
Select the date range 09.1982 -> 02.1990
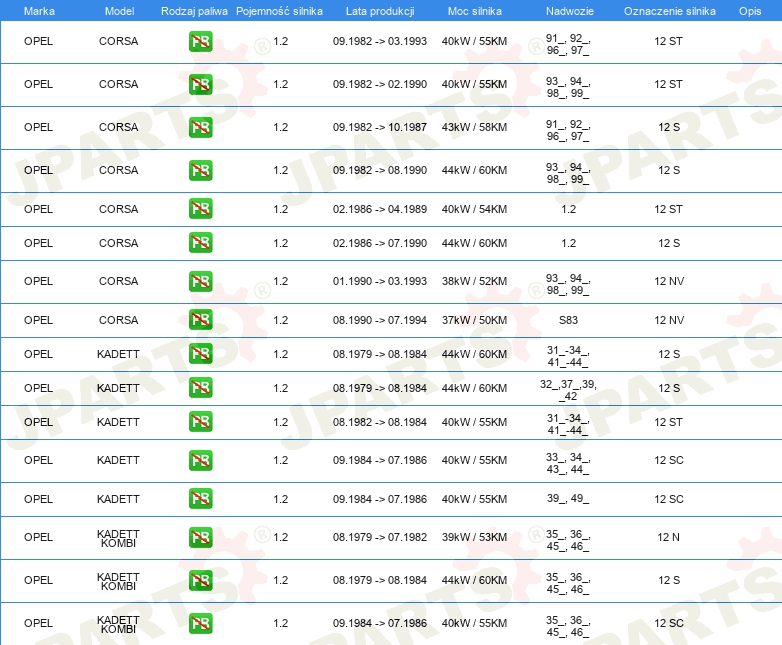(x=380, y=84)
